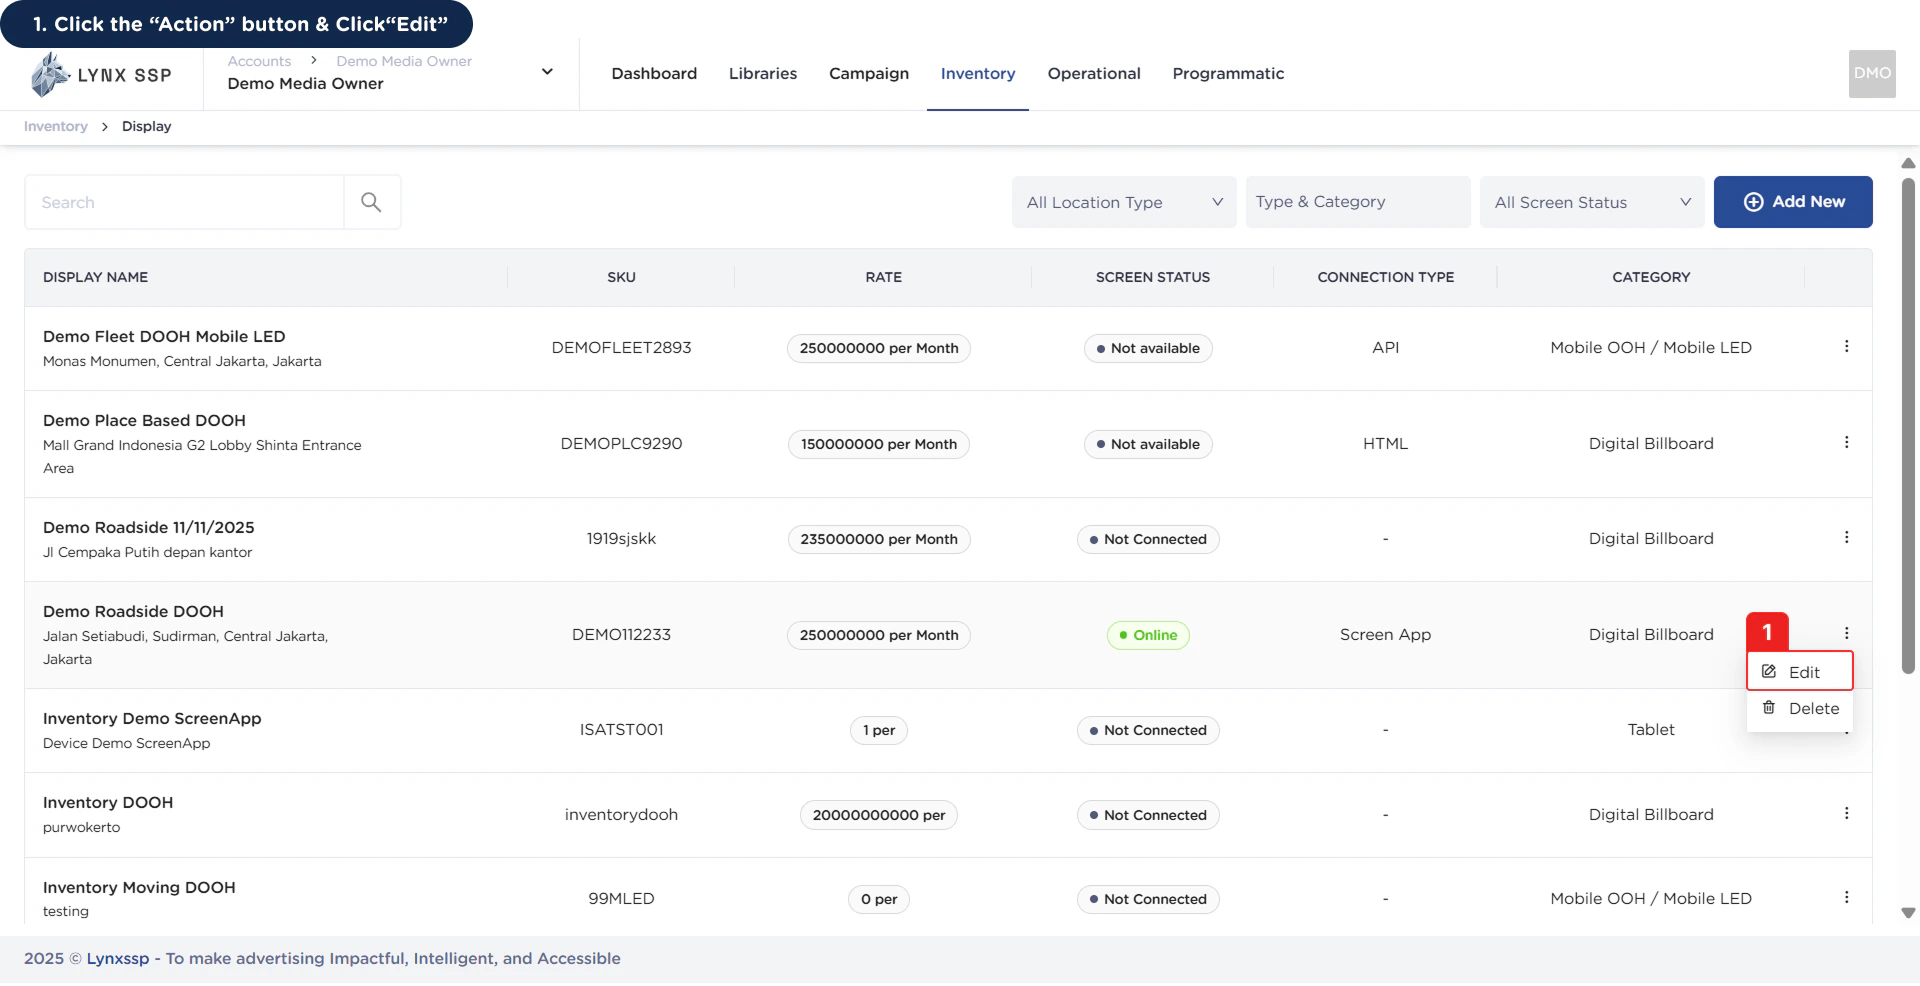Click the Demo Roadside DOOH name
The width and height of the screenshot is (1920, 986).
133,612
